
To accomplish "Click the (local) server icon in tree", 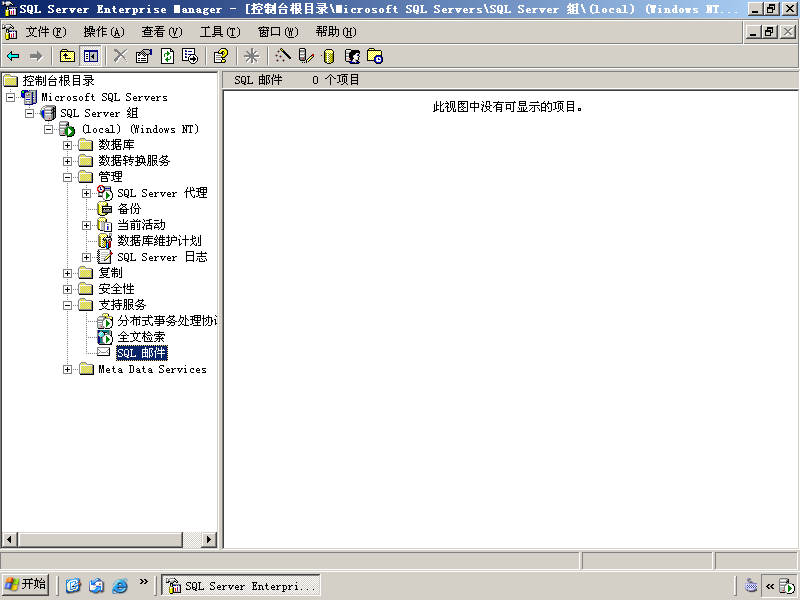I will coord(67,129).
